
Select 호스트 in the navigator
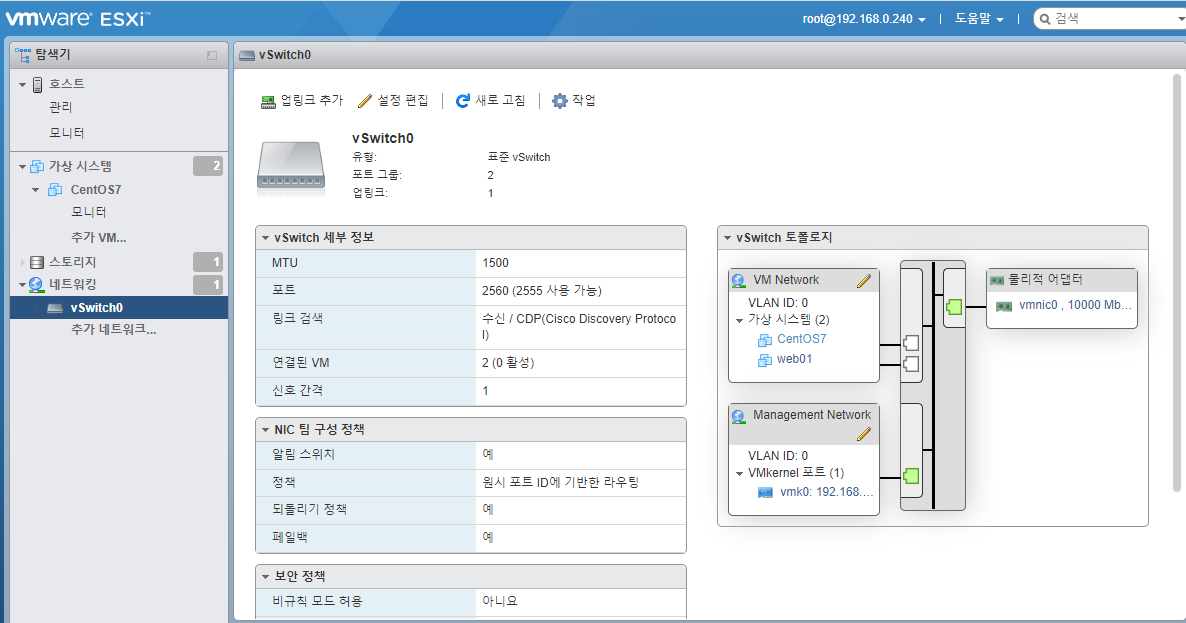coord(67,84)
